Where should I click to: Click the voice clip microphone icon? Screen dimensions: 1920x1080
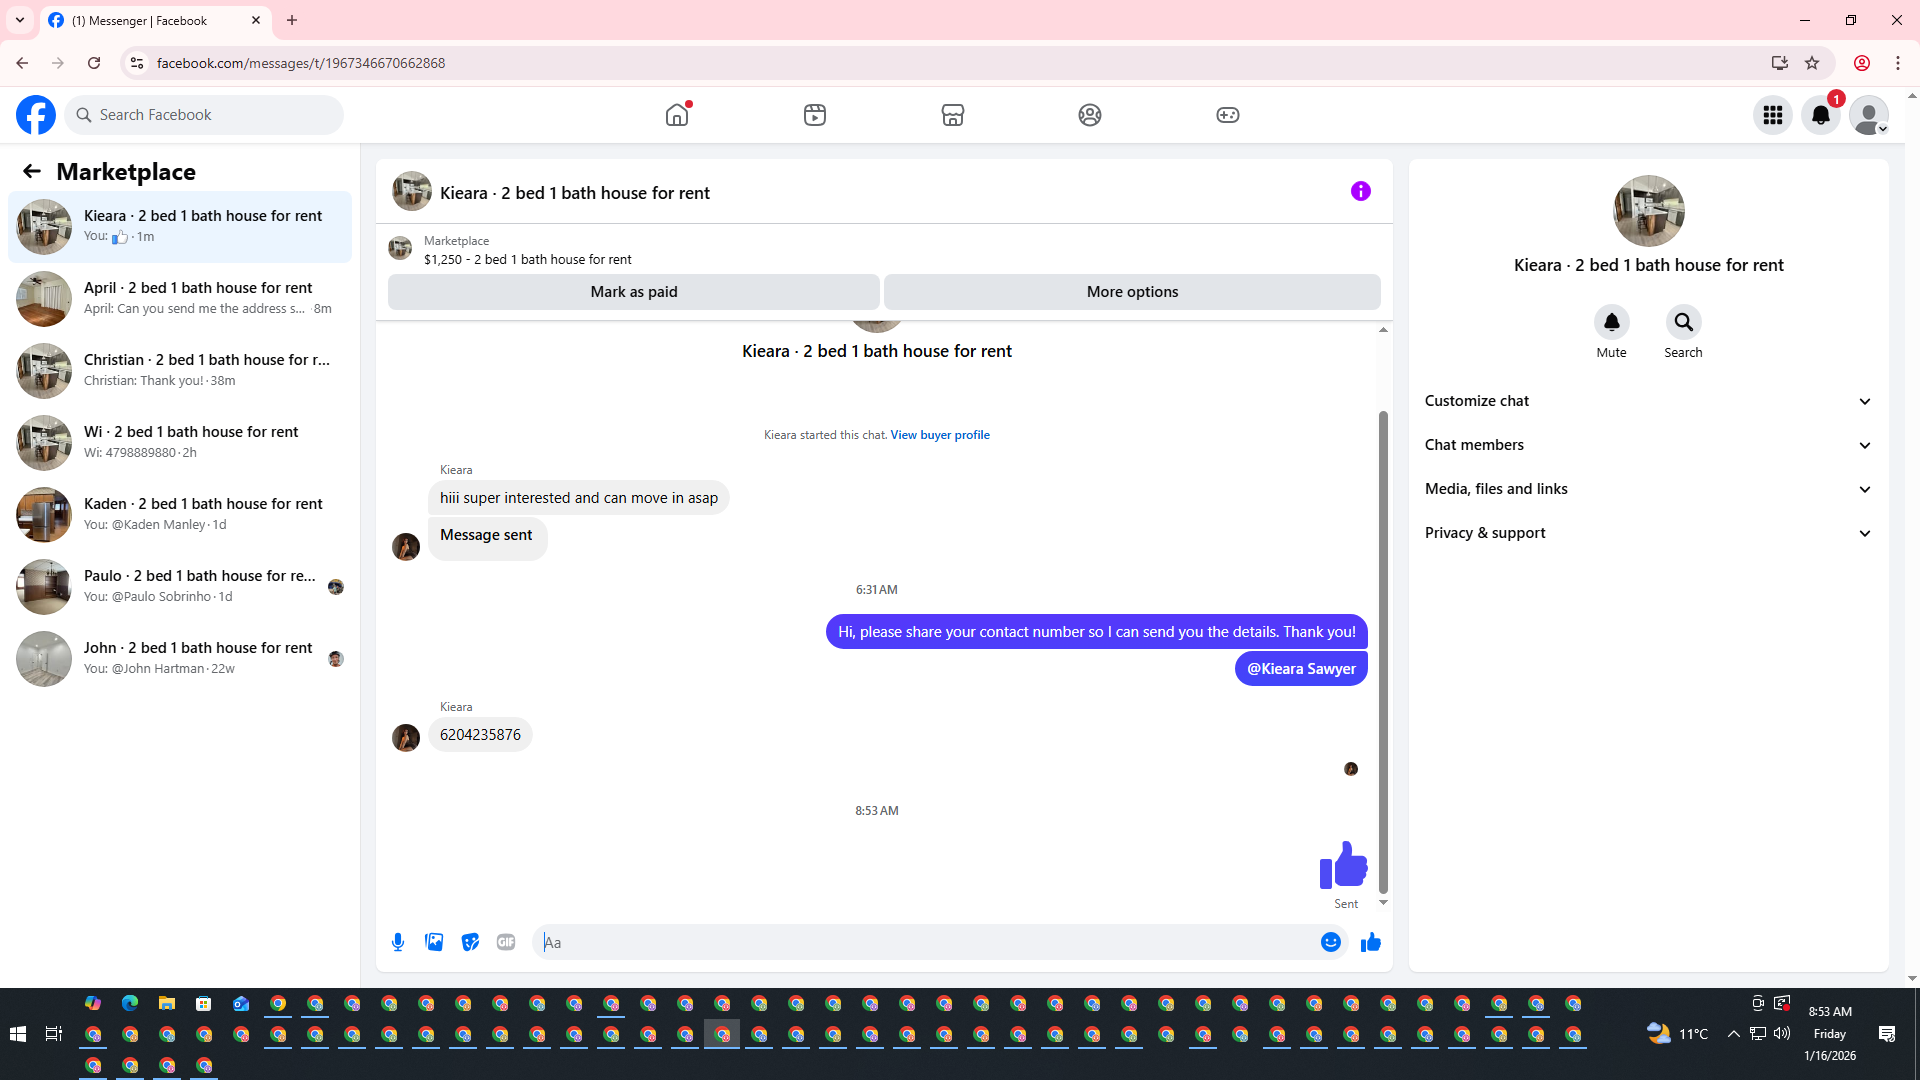pyautogui.click(x=398, y=942)
